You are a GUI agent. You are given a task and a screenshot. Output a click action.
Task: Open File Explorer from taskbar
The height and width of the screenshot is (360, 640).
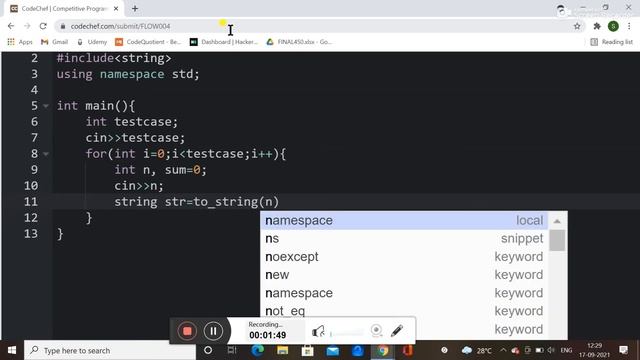pos(282,350)
